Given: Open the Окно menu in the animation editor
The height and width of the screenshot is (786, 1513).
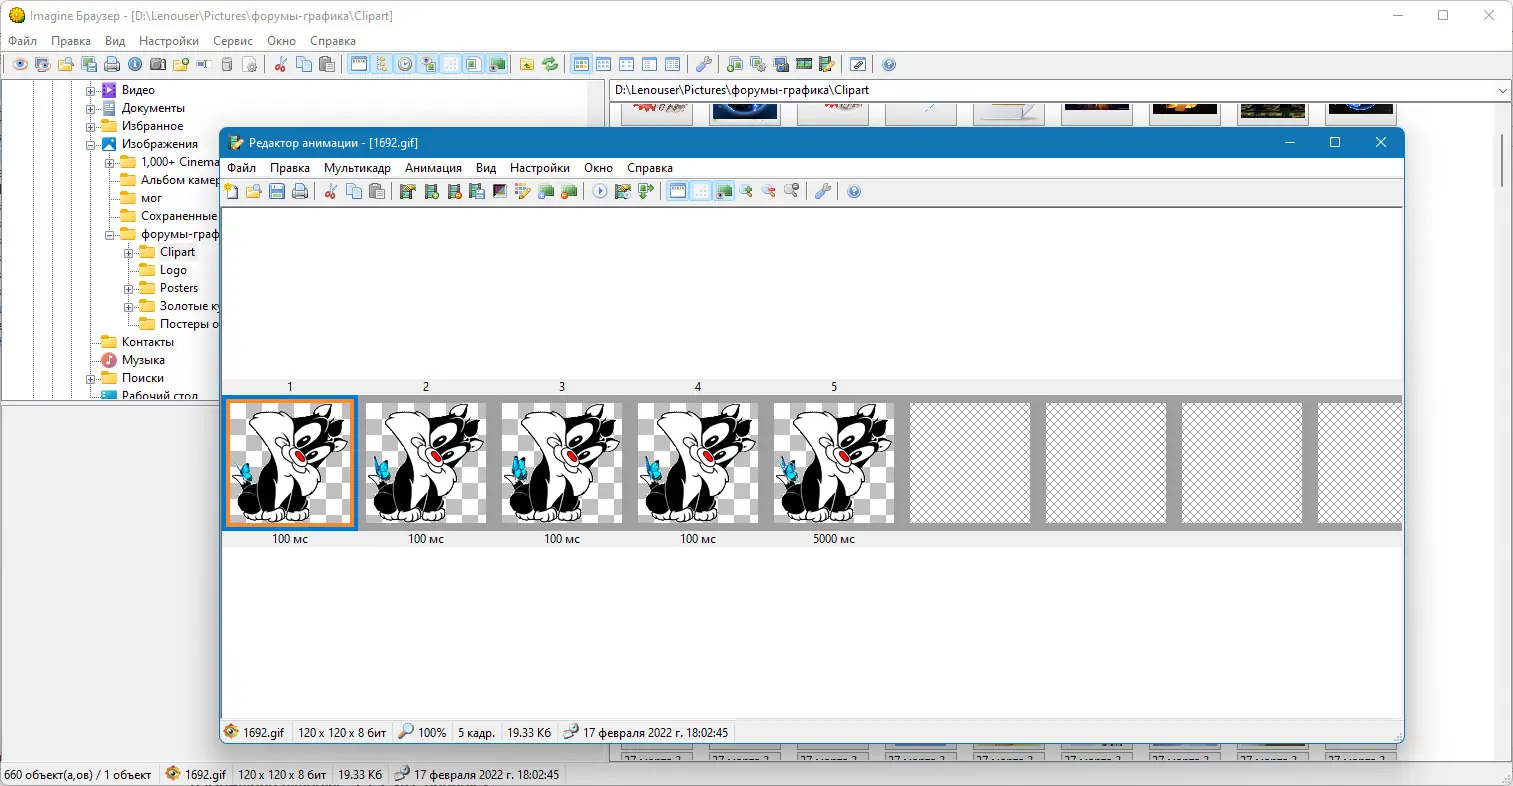Looking at the screenshot, I should click(598, 168).
